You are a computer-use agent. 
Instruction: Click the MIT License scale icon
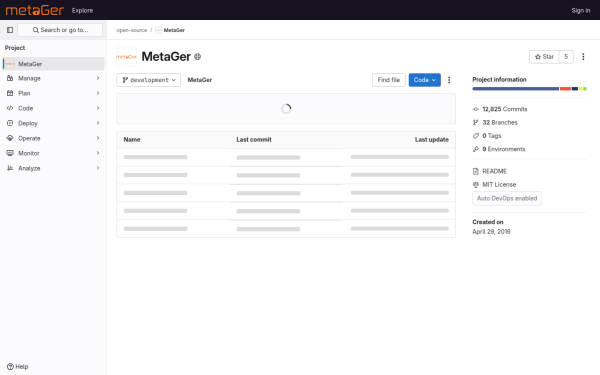tap(476, 184)
